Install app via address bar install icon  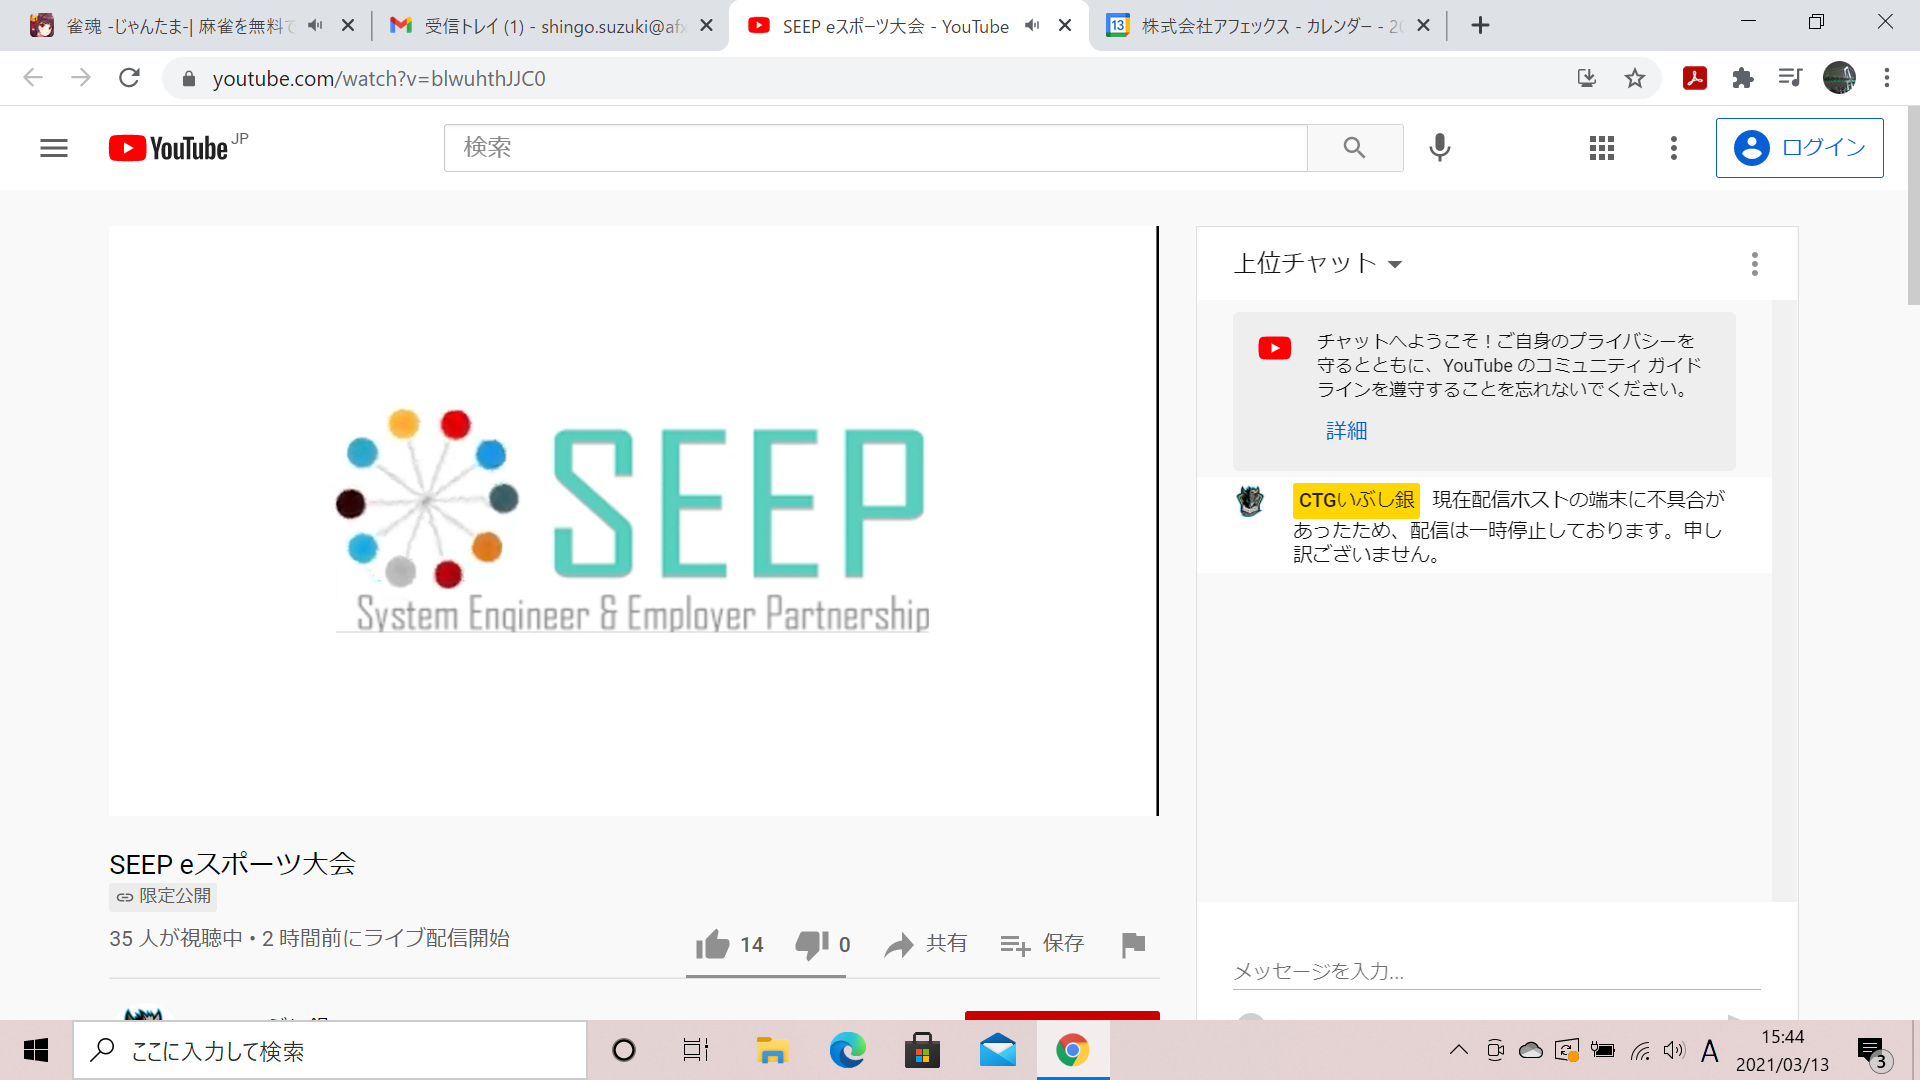[1587, 78]
